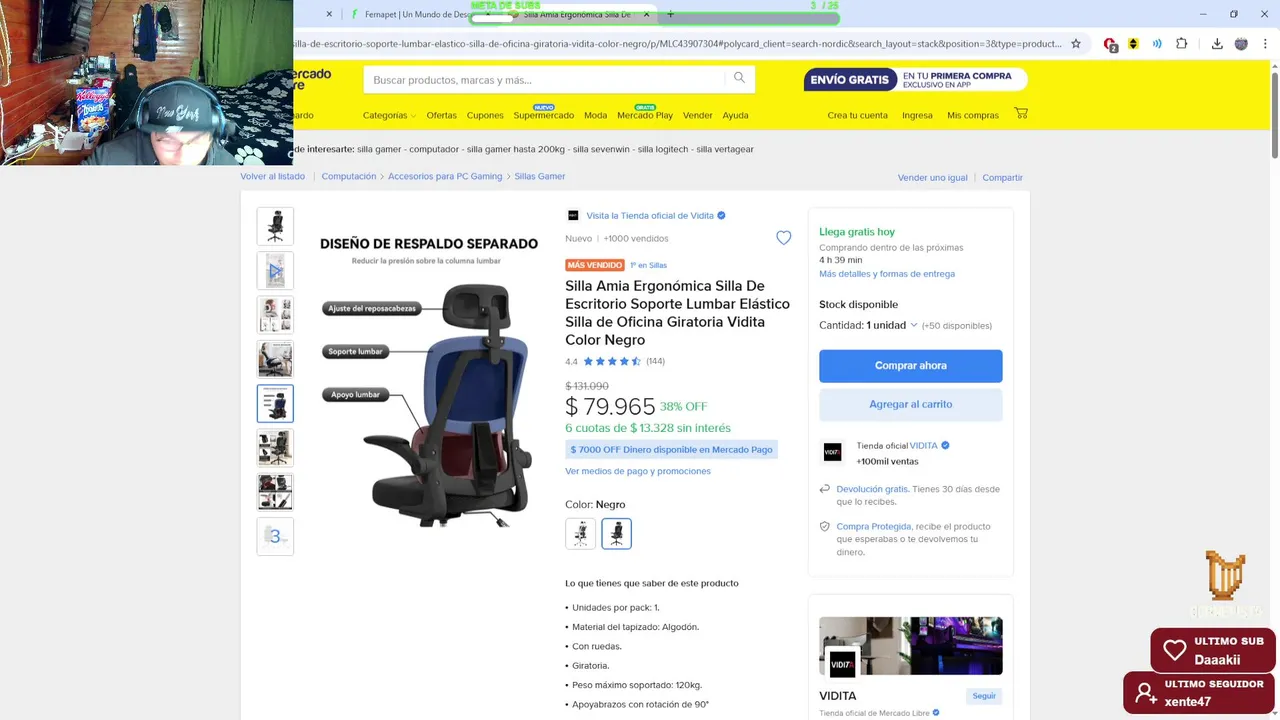This screenshot has width=1280, height=720.
Task: Open Ayuda in the navigation bar
Action: coord(735,115)
